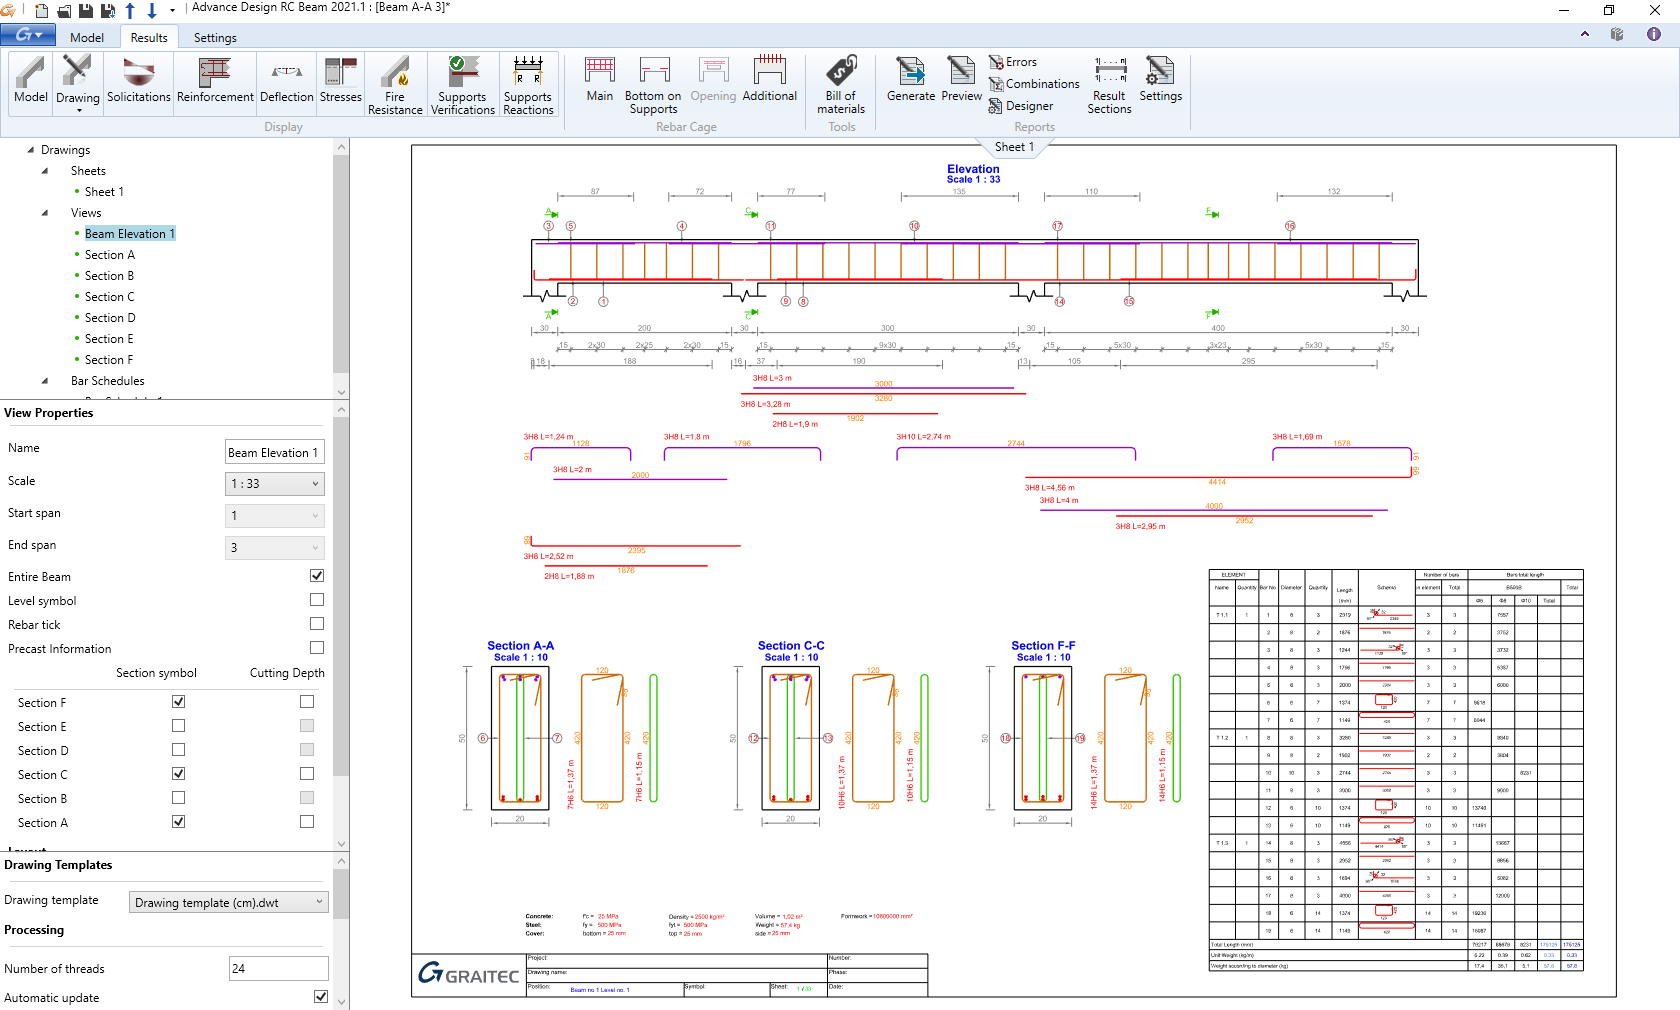This screenshot has height=1010, width=1680.
Task: Show the Deflection diagram
Action: pyautogui.click(x=286, y=81)
